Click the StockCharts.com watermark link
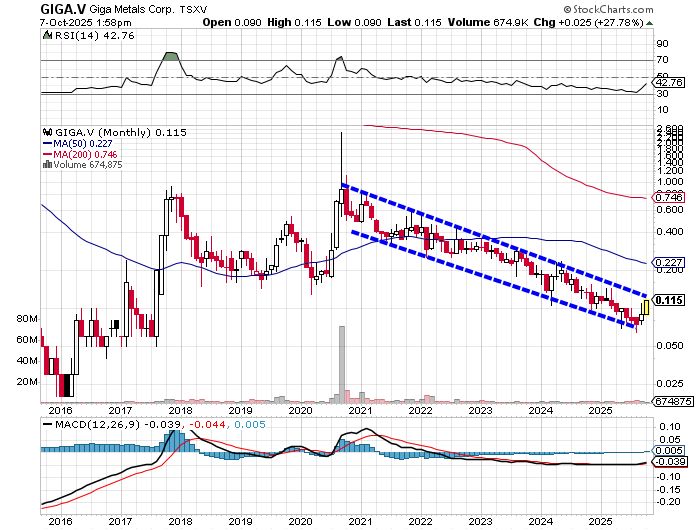700x530 pixels. click(x=608, y=9)
